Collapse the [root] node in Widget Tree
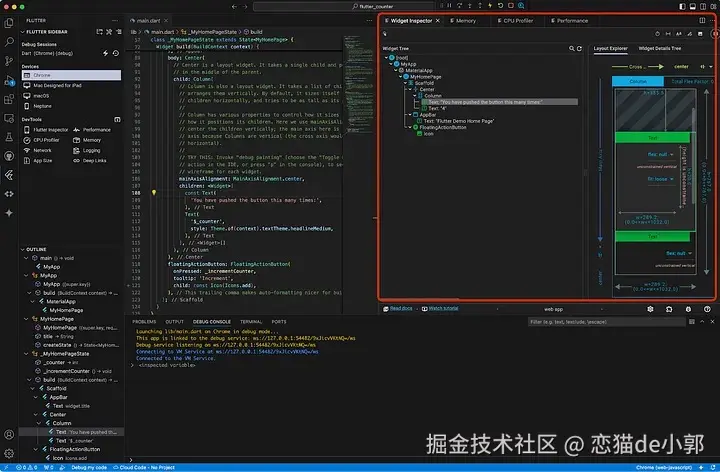The width and height of the screenshot is (720, 472). tap(386, 58)
